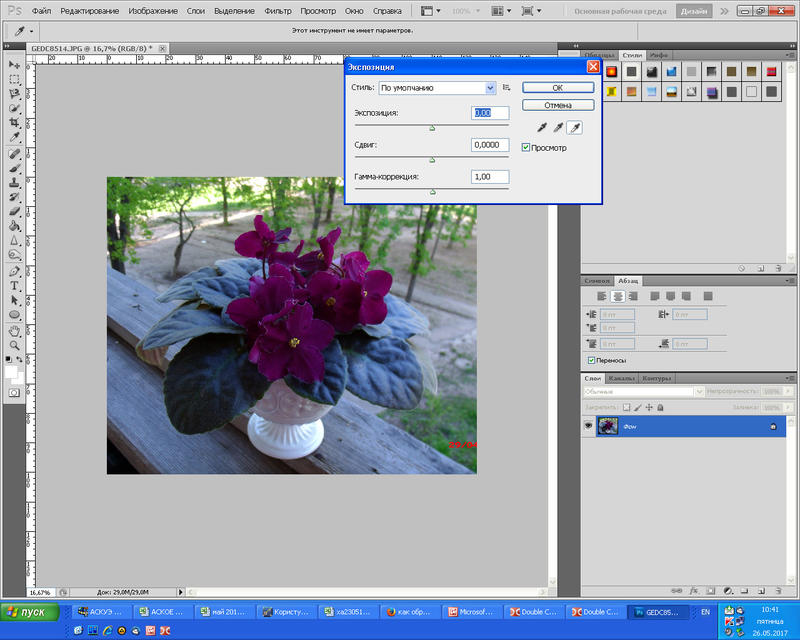Select the Rectangular Marquee tool

[x=15, y=78]
